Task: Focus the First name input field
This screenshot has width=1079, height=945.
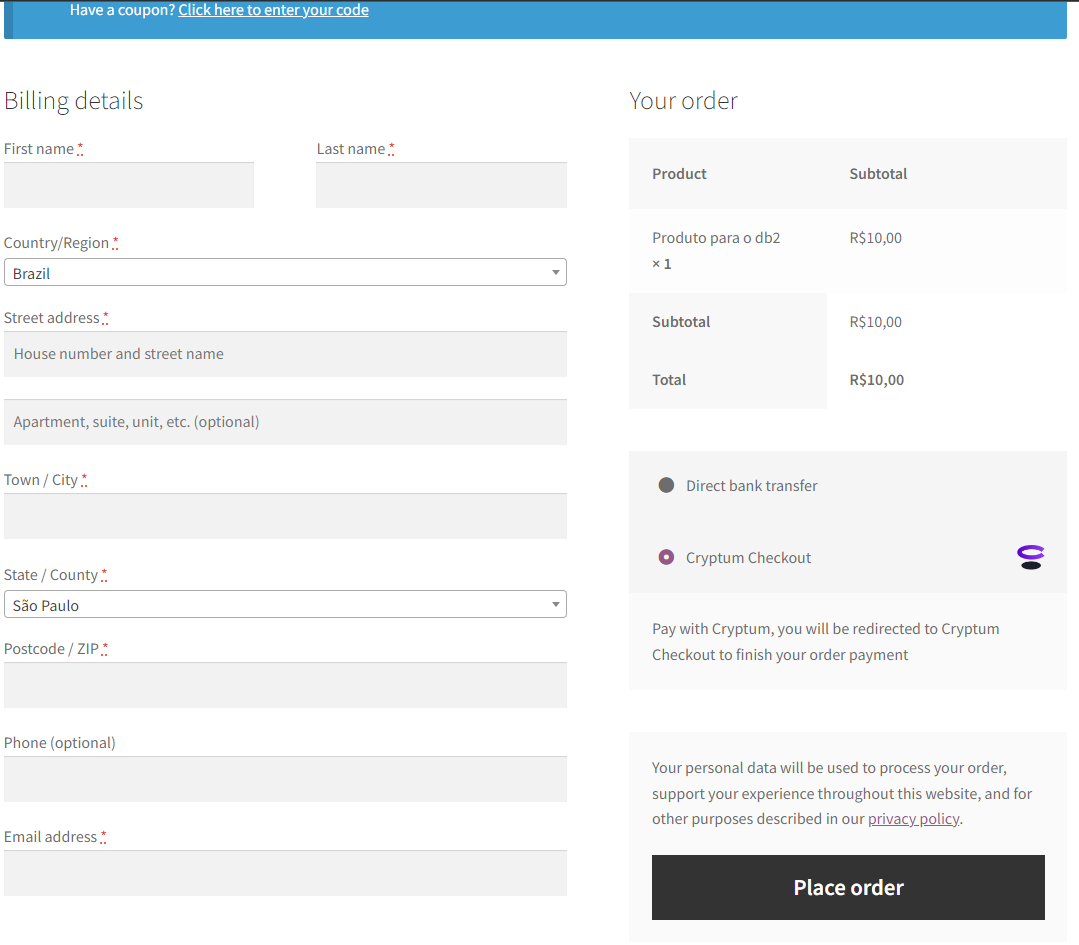Action: (129, 185)
